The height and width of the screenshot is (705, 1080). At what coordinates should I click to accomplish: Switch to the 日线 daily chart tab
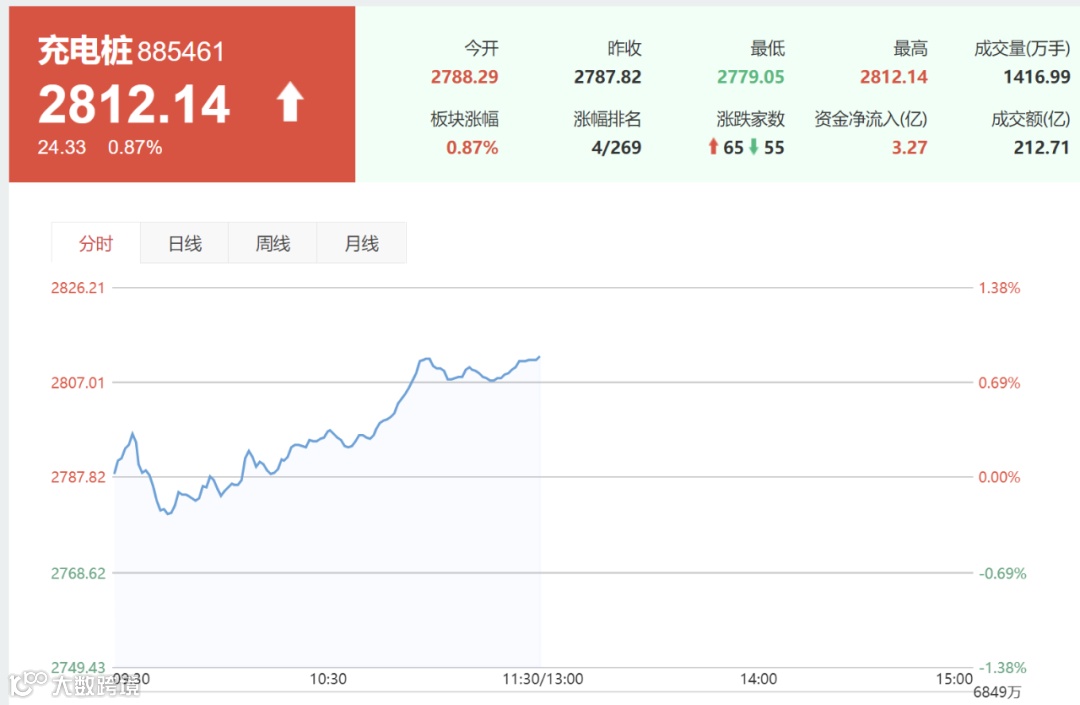click(x=185, y=243)
